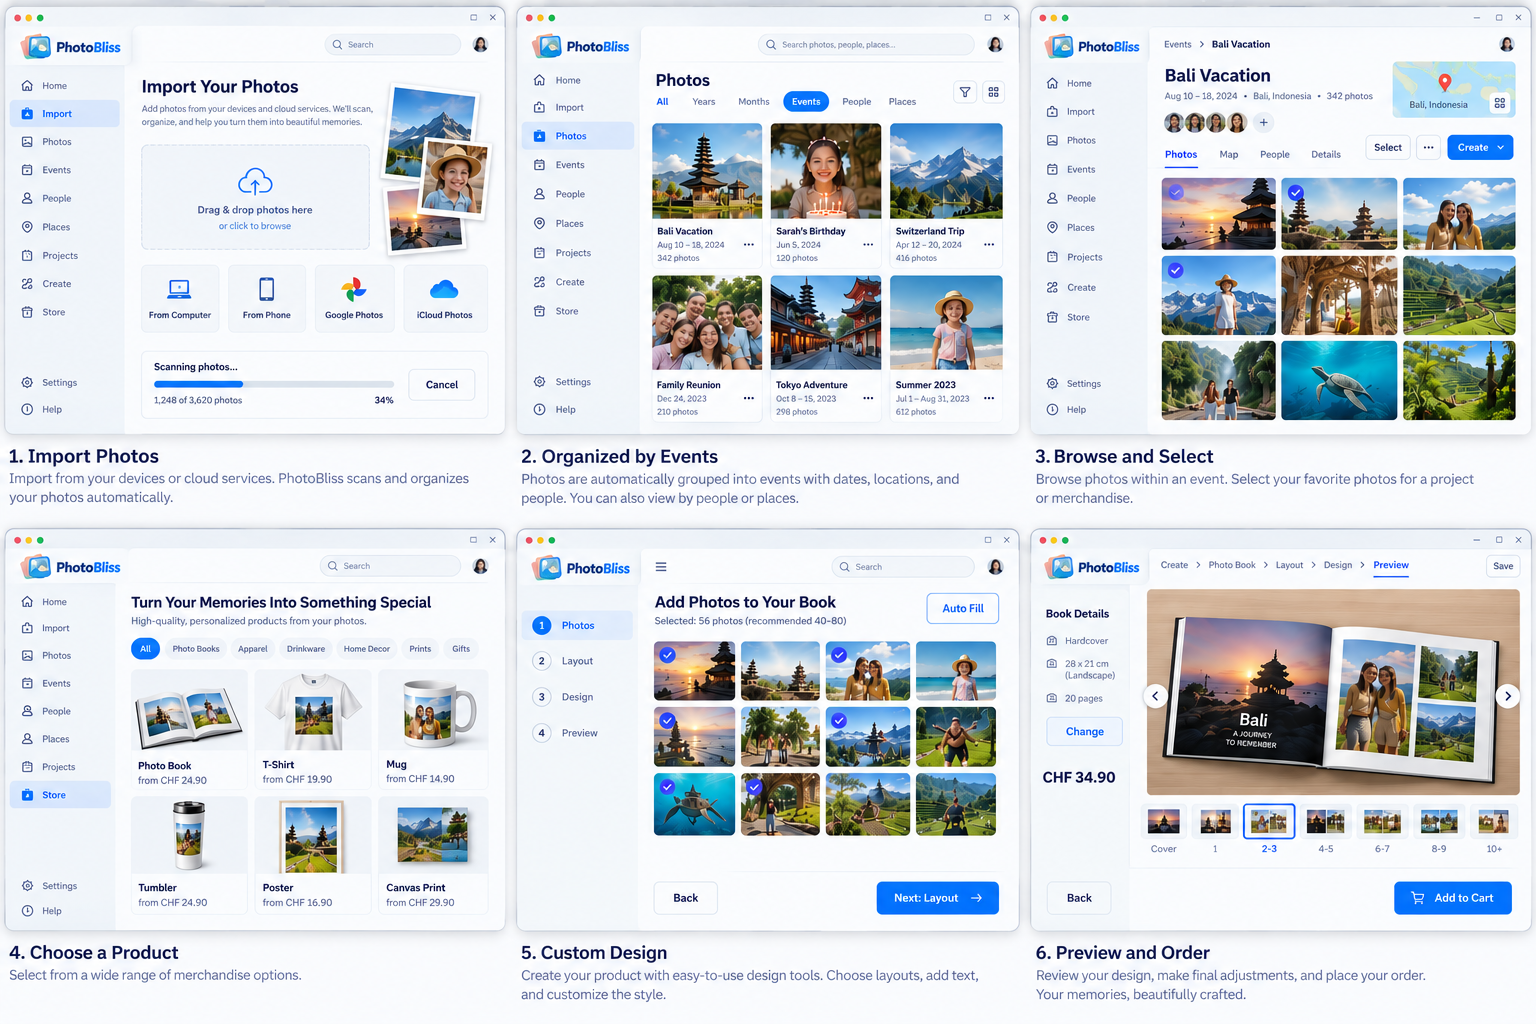
Task: Open three-dot menu for Bali Vacation event
Action: tap(748, 245)
